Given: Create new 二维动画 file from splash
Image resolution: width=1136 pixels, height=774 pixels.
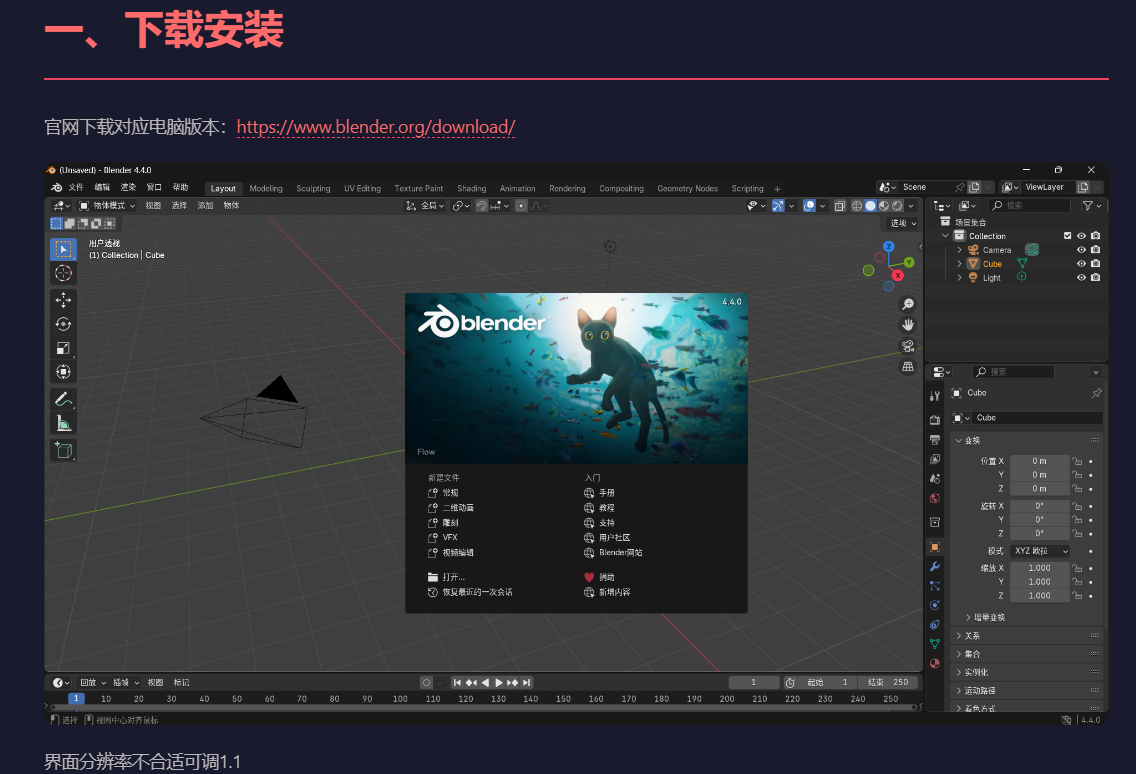Looking at the screenshot, I should [451, 508].
